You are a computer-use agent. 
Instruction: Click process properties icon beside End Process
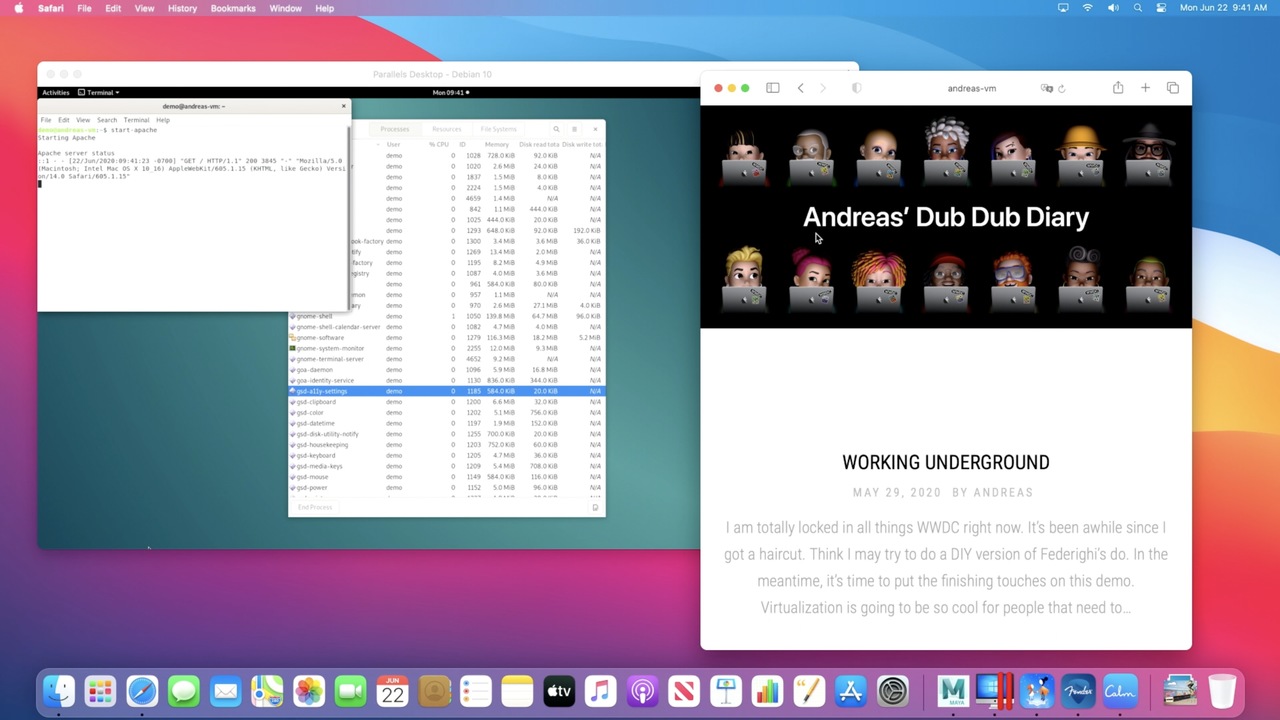pos(595,507)
